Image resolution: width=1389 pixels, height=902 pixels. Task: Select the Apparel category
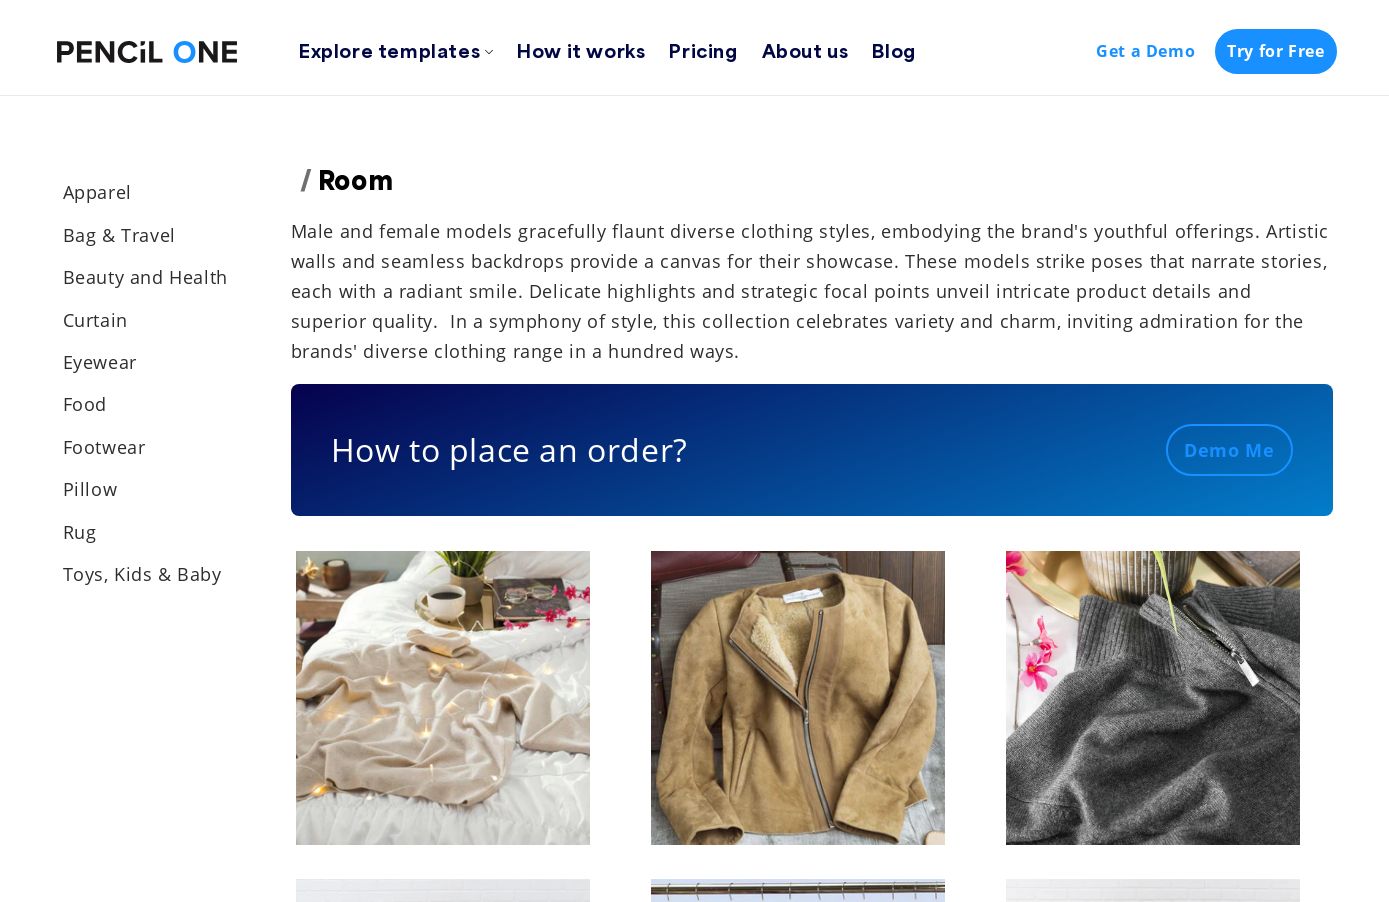point(97,192)
